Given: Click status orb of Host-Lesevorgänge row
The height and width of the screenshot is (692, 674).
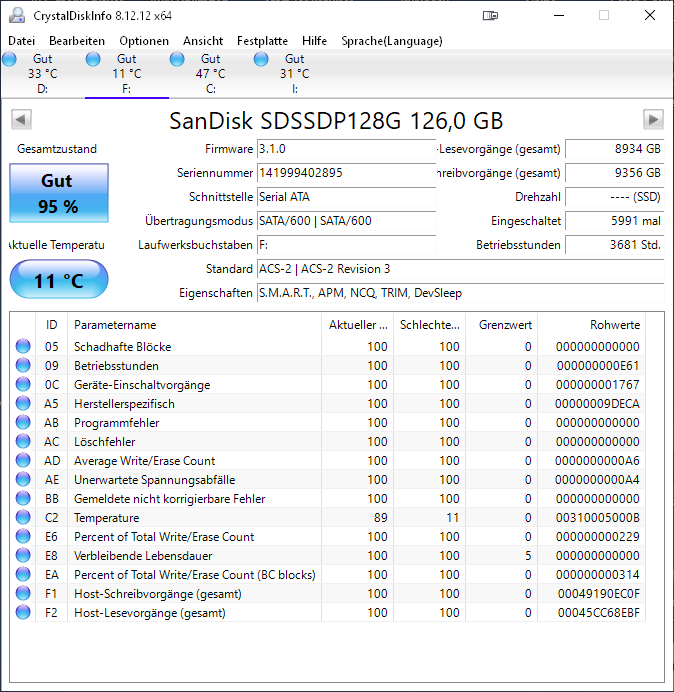Looking at the screenshot, I should click(x=23, y=612).
